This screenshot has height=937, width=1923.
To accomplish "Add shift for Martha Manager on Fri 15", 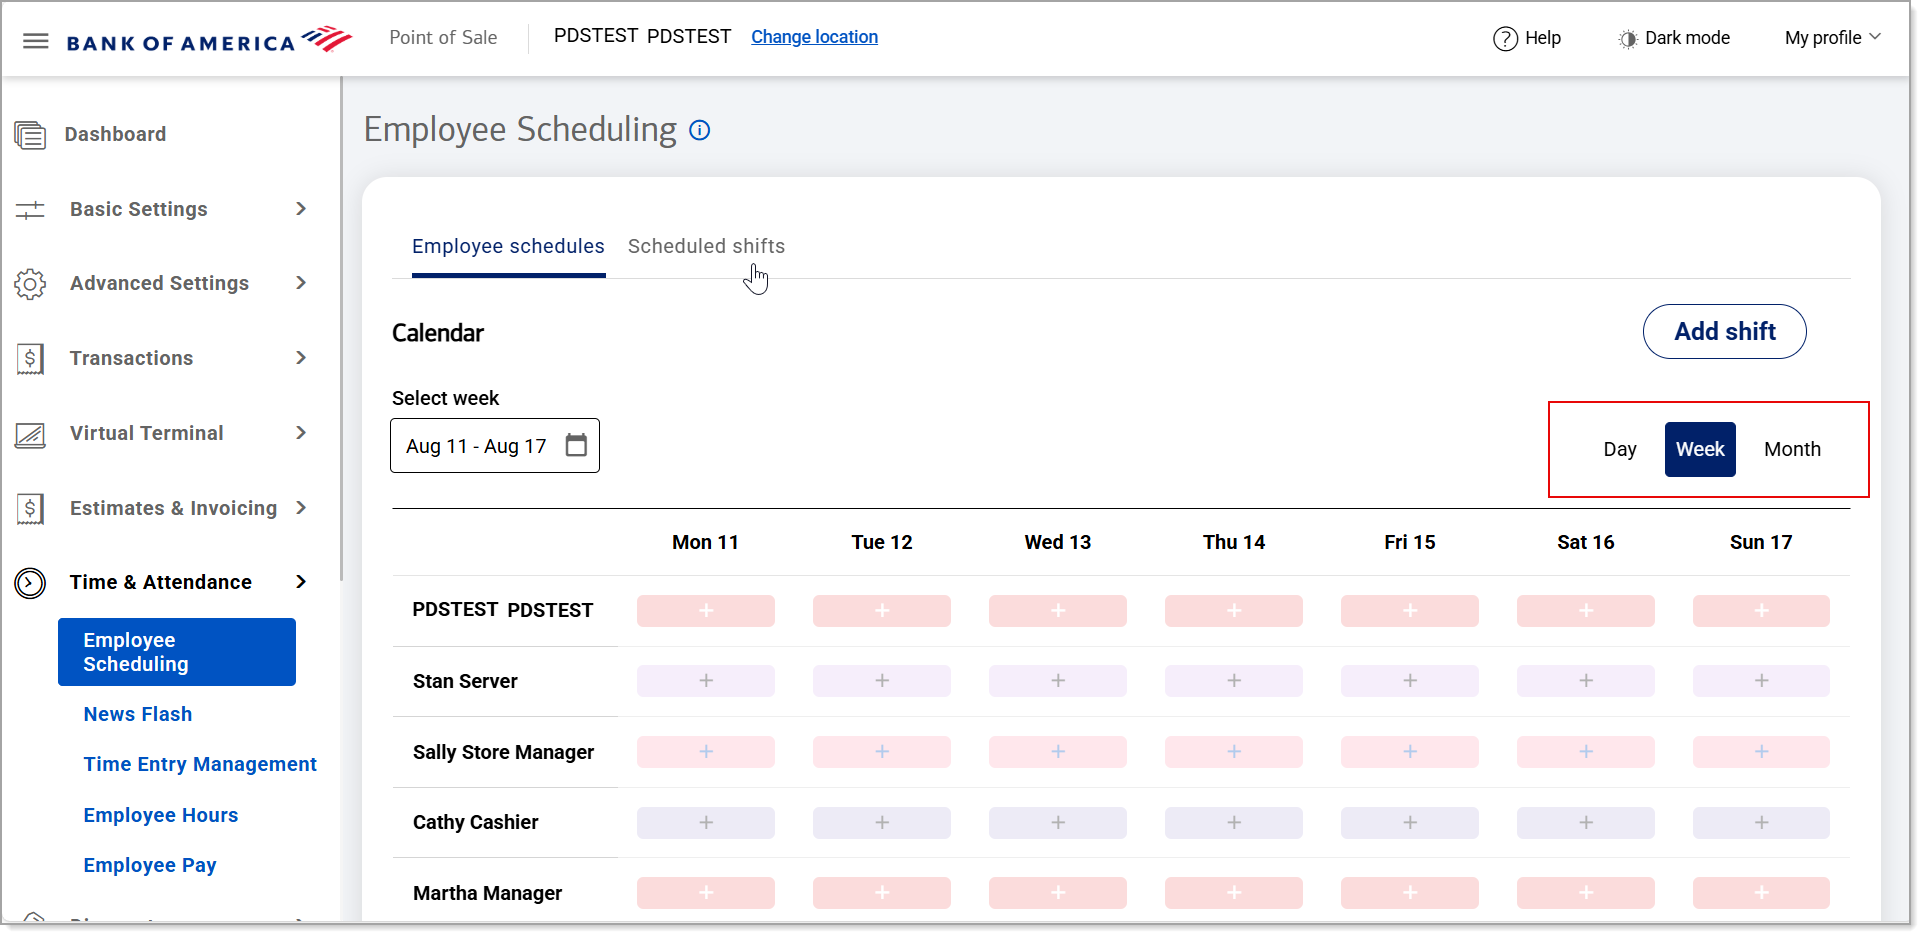I will [1410, 893].
